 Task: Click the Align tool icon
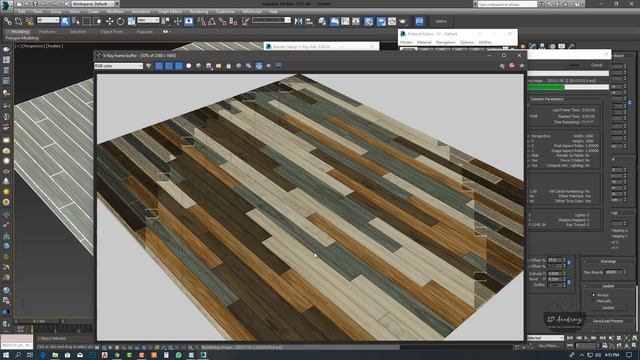pyautogui.click(x=309, y=21)
